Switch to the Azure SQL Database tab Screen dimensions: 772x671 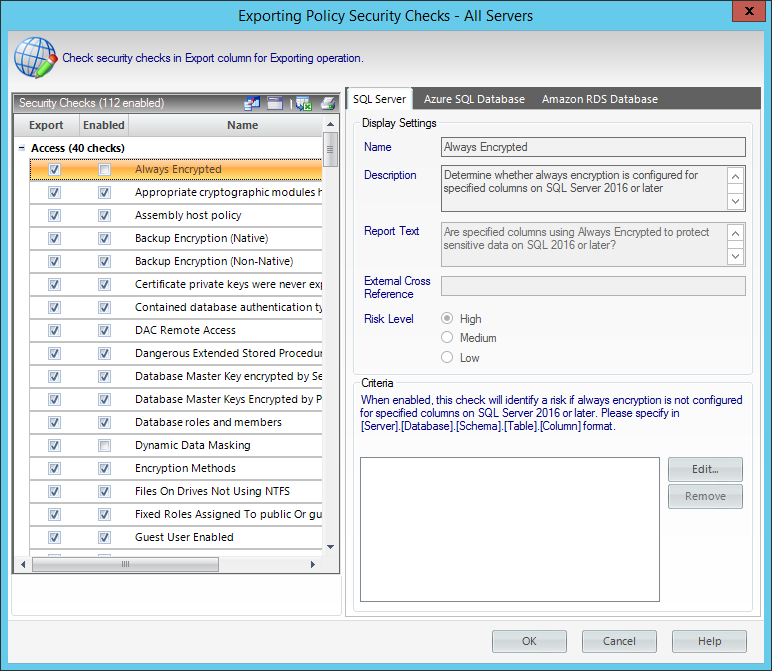click(x=473, y=99)
